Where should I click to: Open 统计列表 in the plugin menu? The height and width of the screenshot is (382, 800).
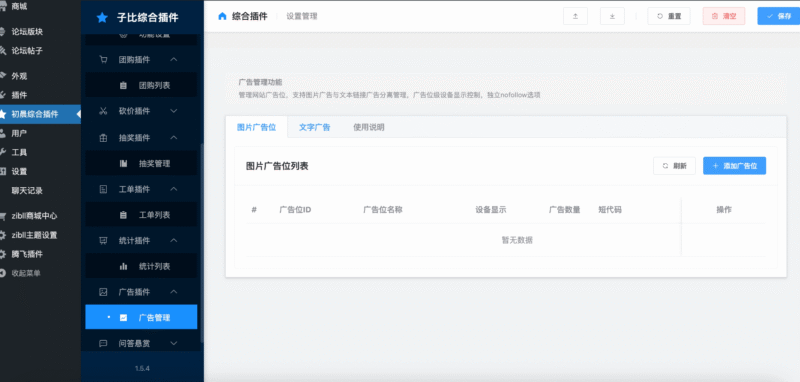141,267
